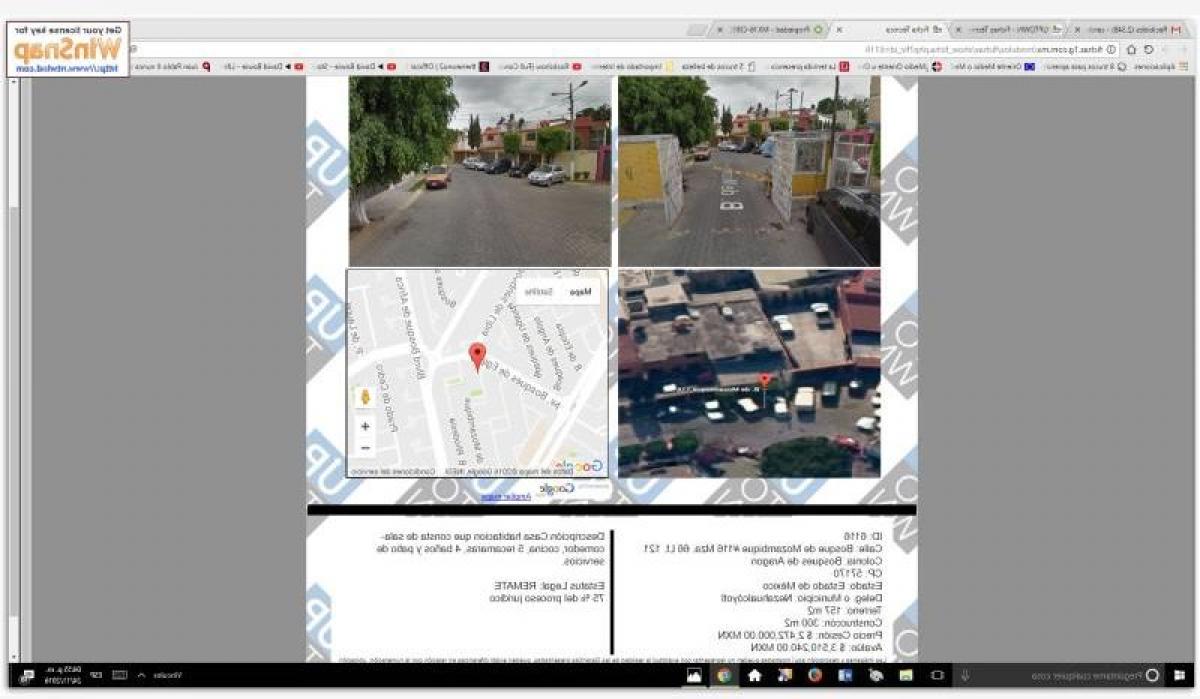Screen dimensions: 1200x699
Task: Click the aerial satellite photo of the property
Action: click(x=749, y=372)
